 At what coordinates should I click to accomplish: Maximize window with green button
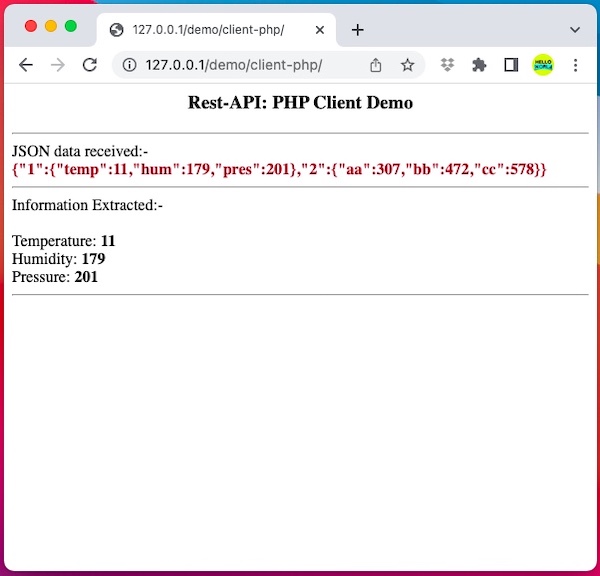pyautogui.click(x=71, y=26)
